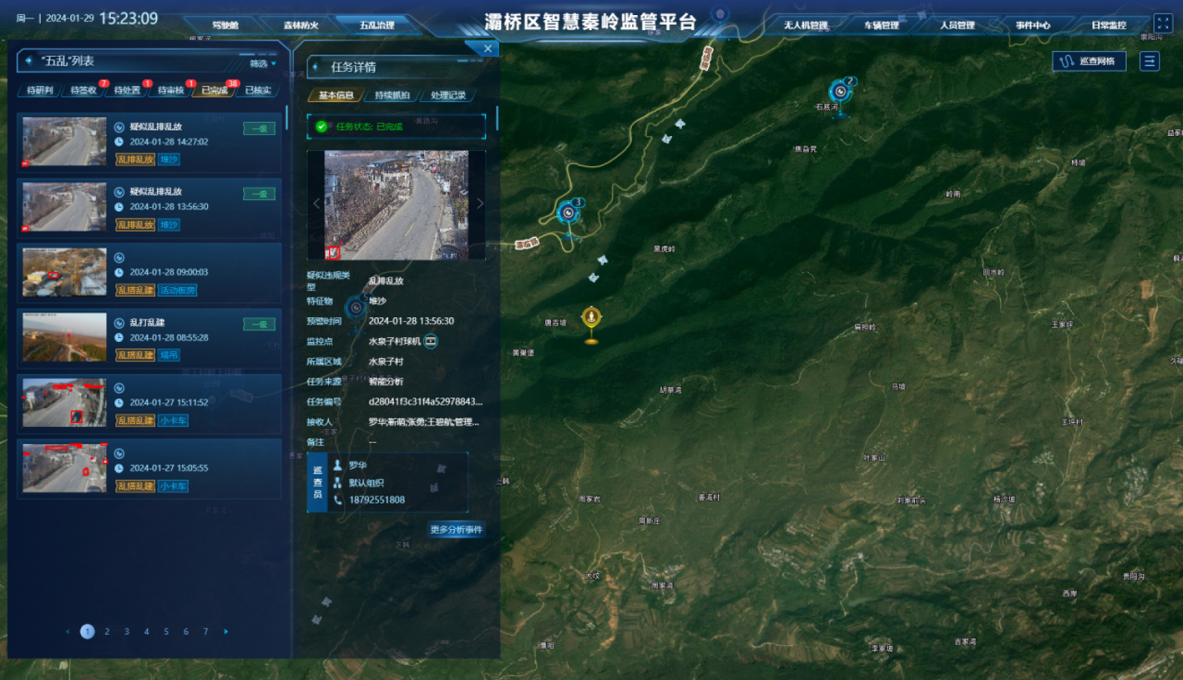Click the 更多分析事件 button

pos(456,529)
